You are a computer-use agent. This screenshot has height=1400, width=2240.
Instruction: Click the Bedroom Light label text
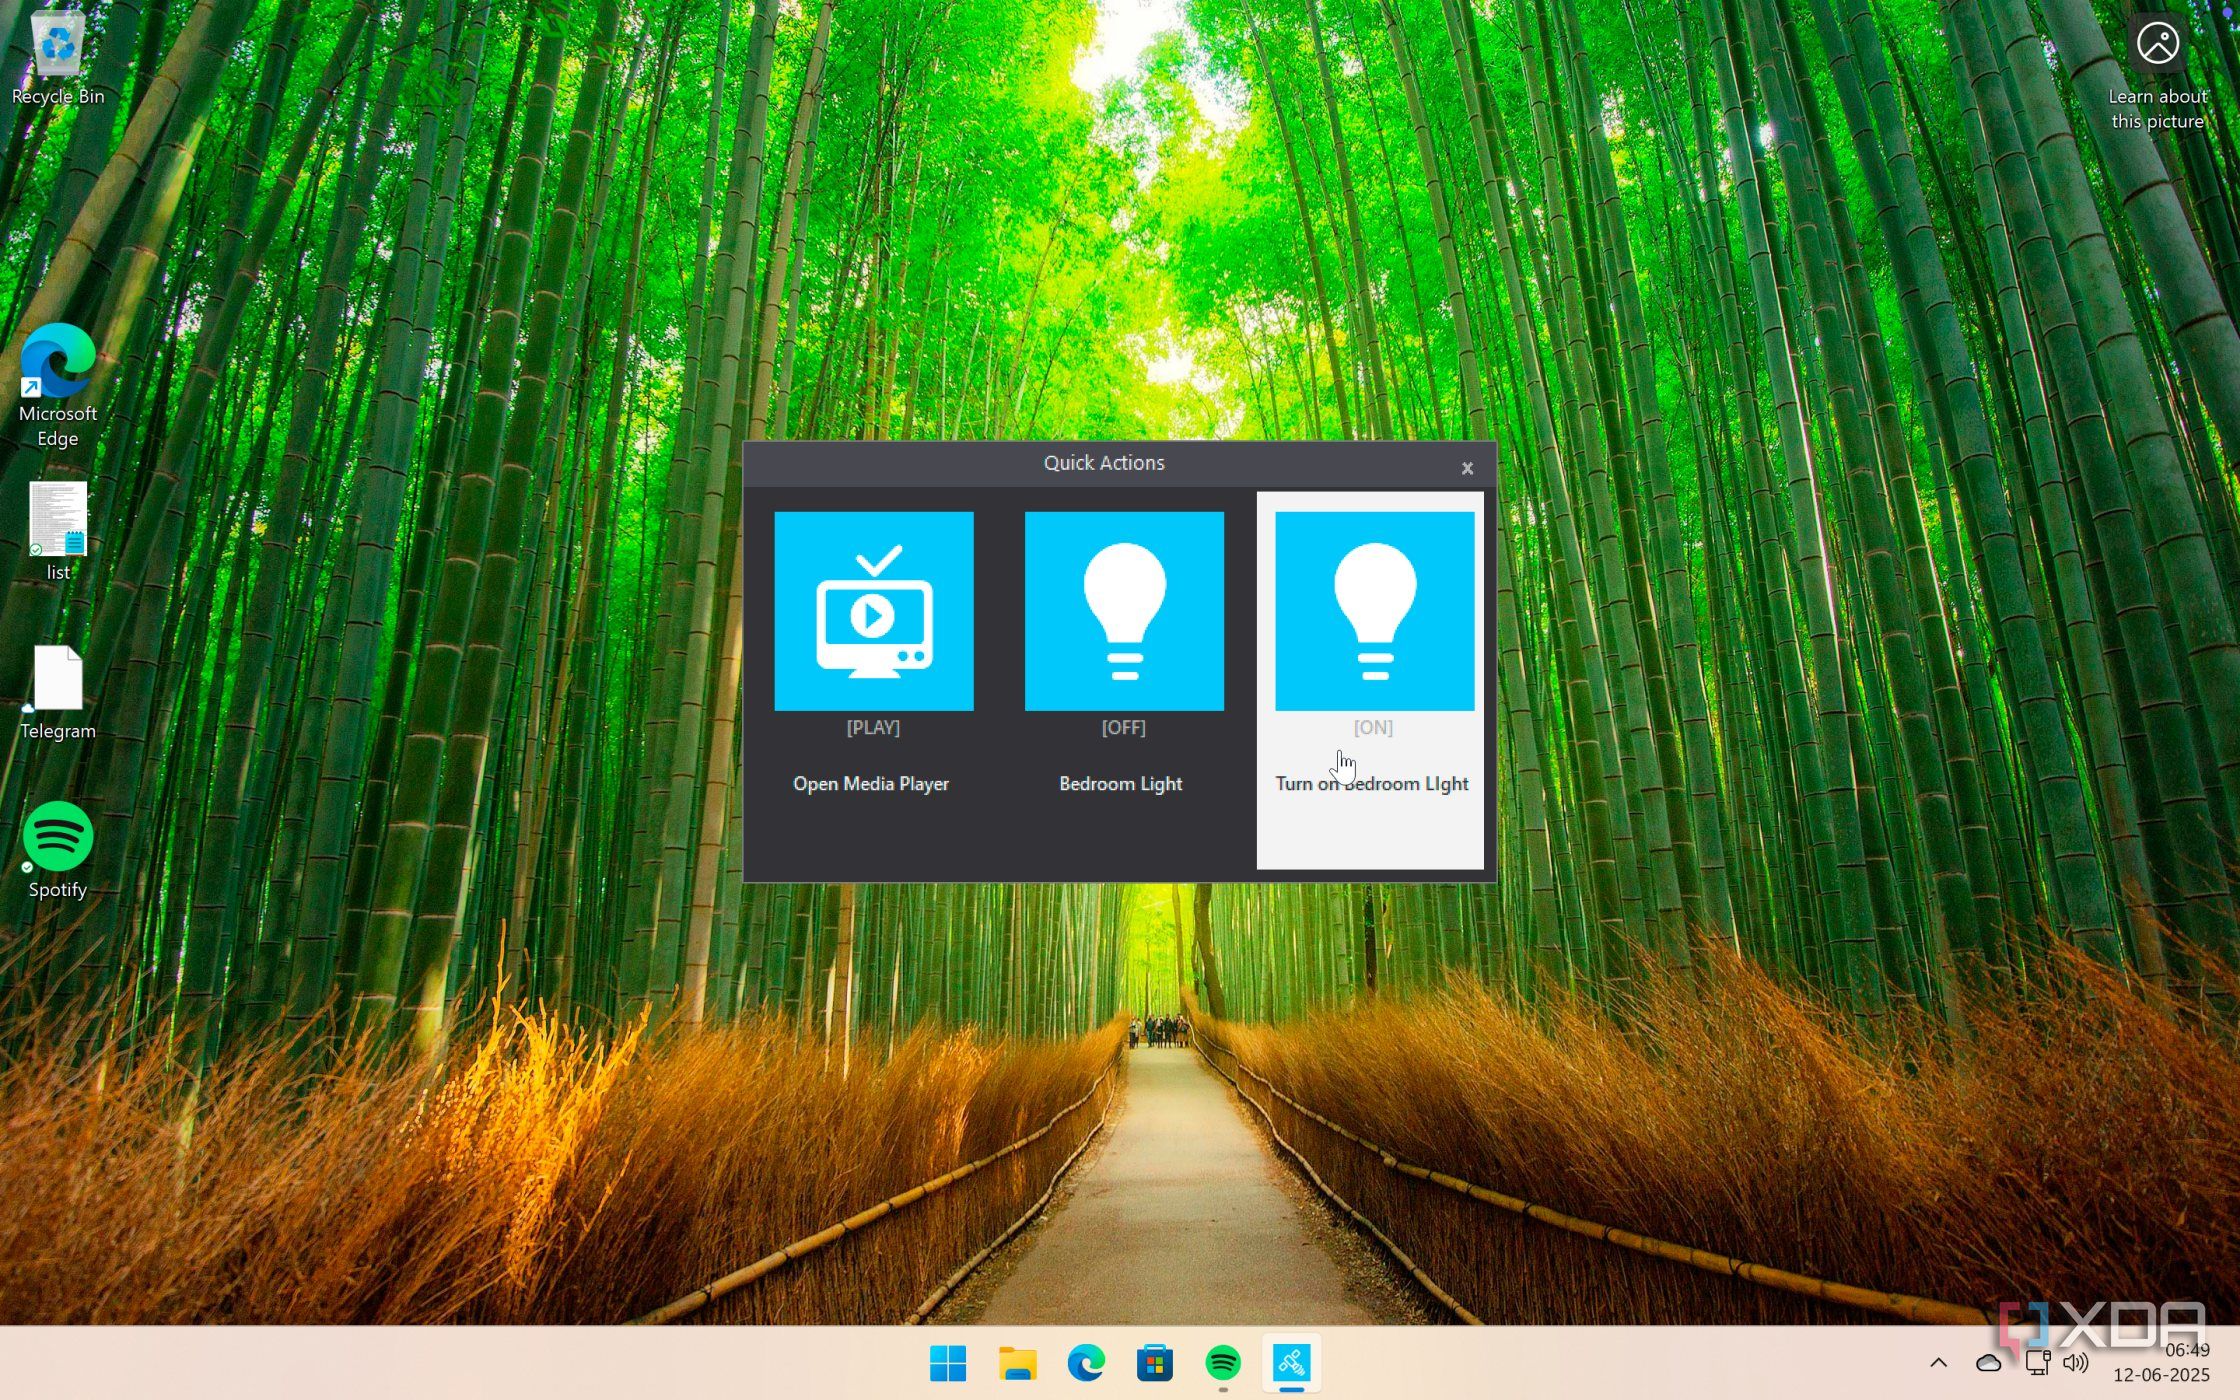click(x=1121, y=784)
